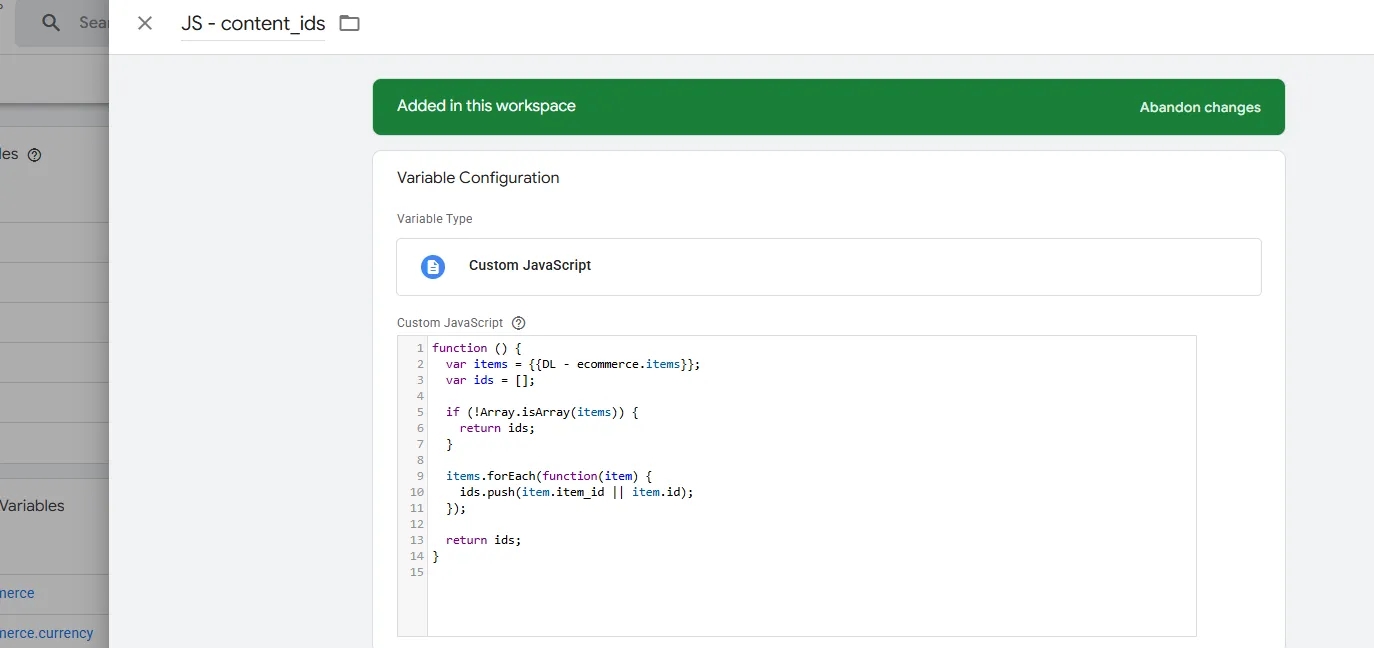1374x648 pixels.
Task: Click the folder icon next to variable name
Action: point(349,23)
